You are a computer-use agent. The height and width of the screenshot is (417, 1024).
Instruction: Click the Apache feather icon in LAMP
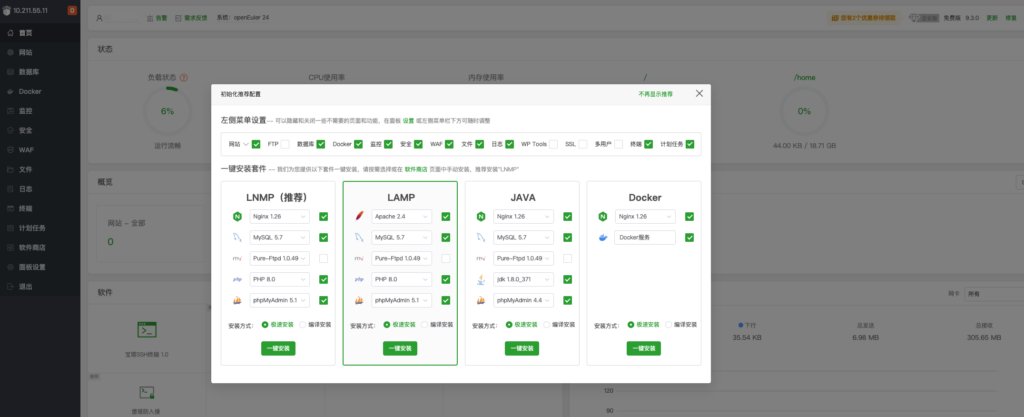click(359, 216)
